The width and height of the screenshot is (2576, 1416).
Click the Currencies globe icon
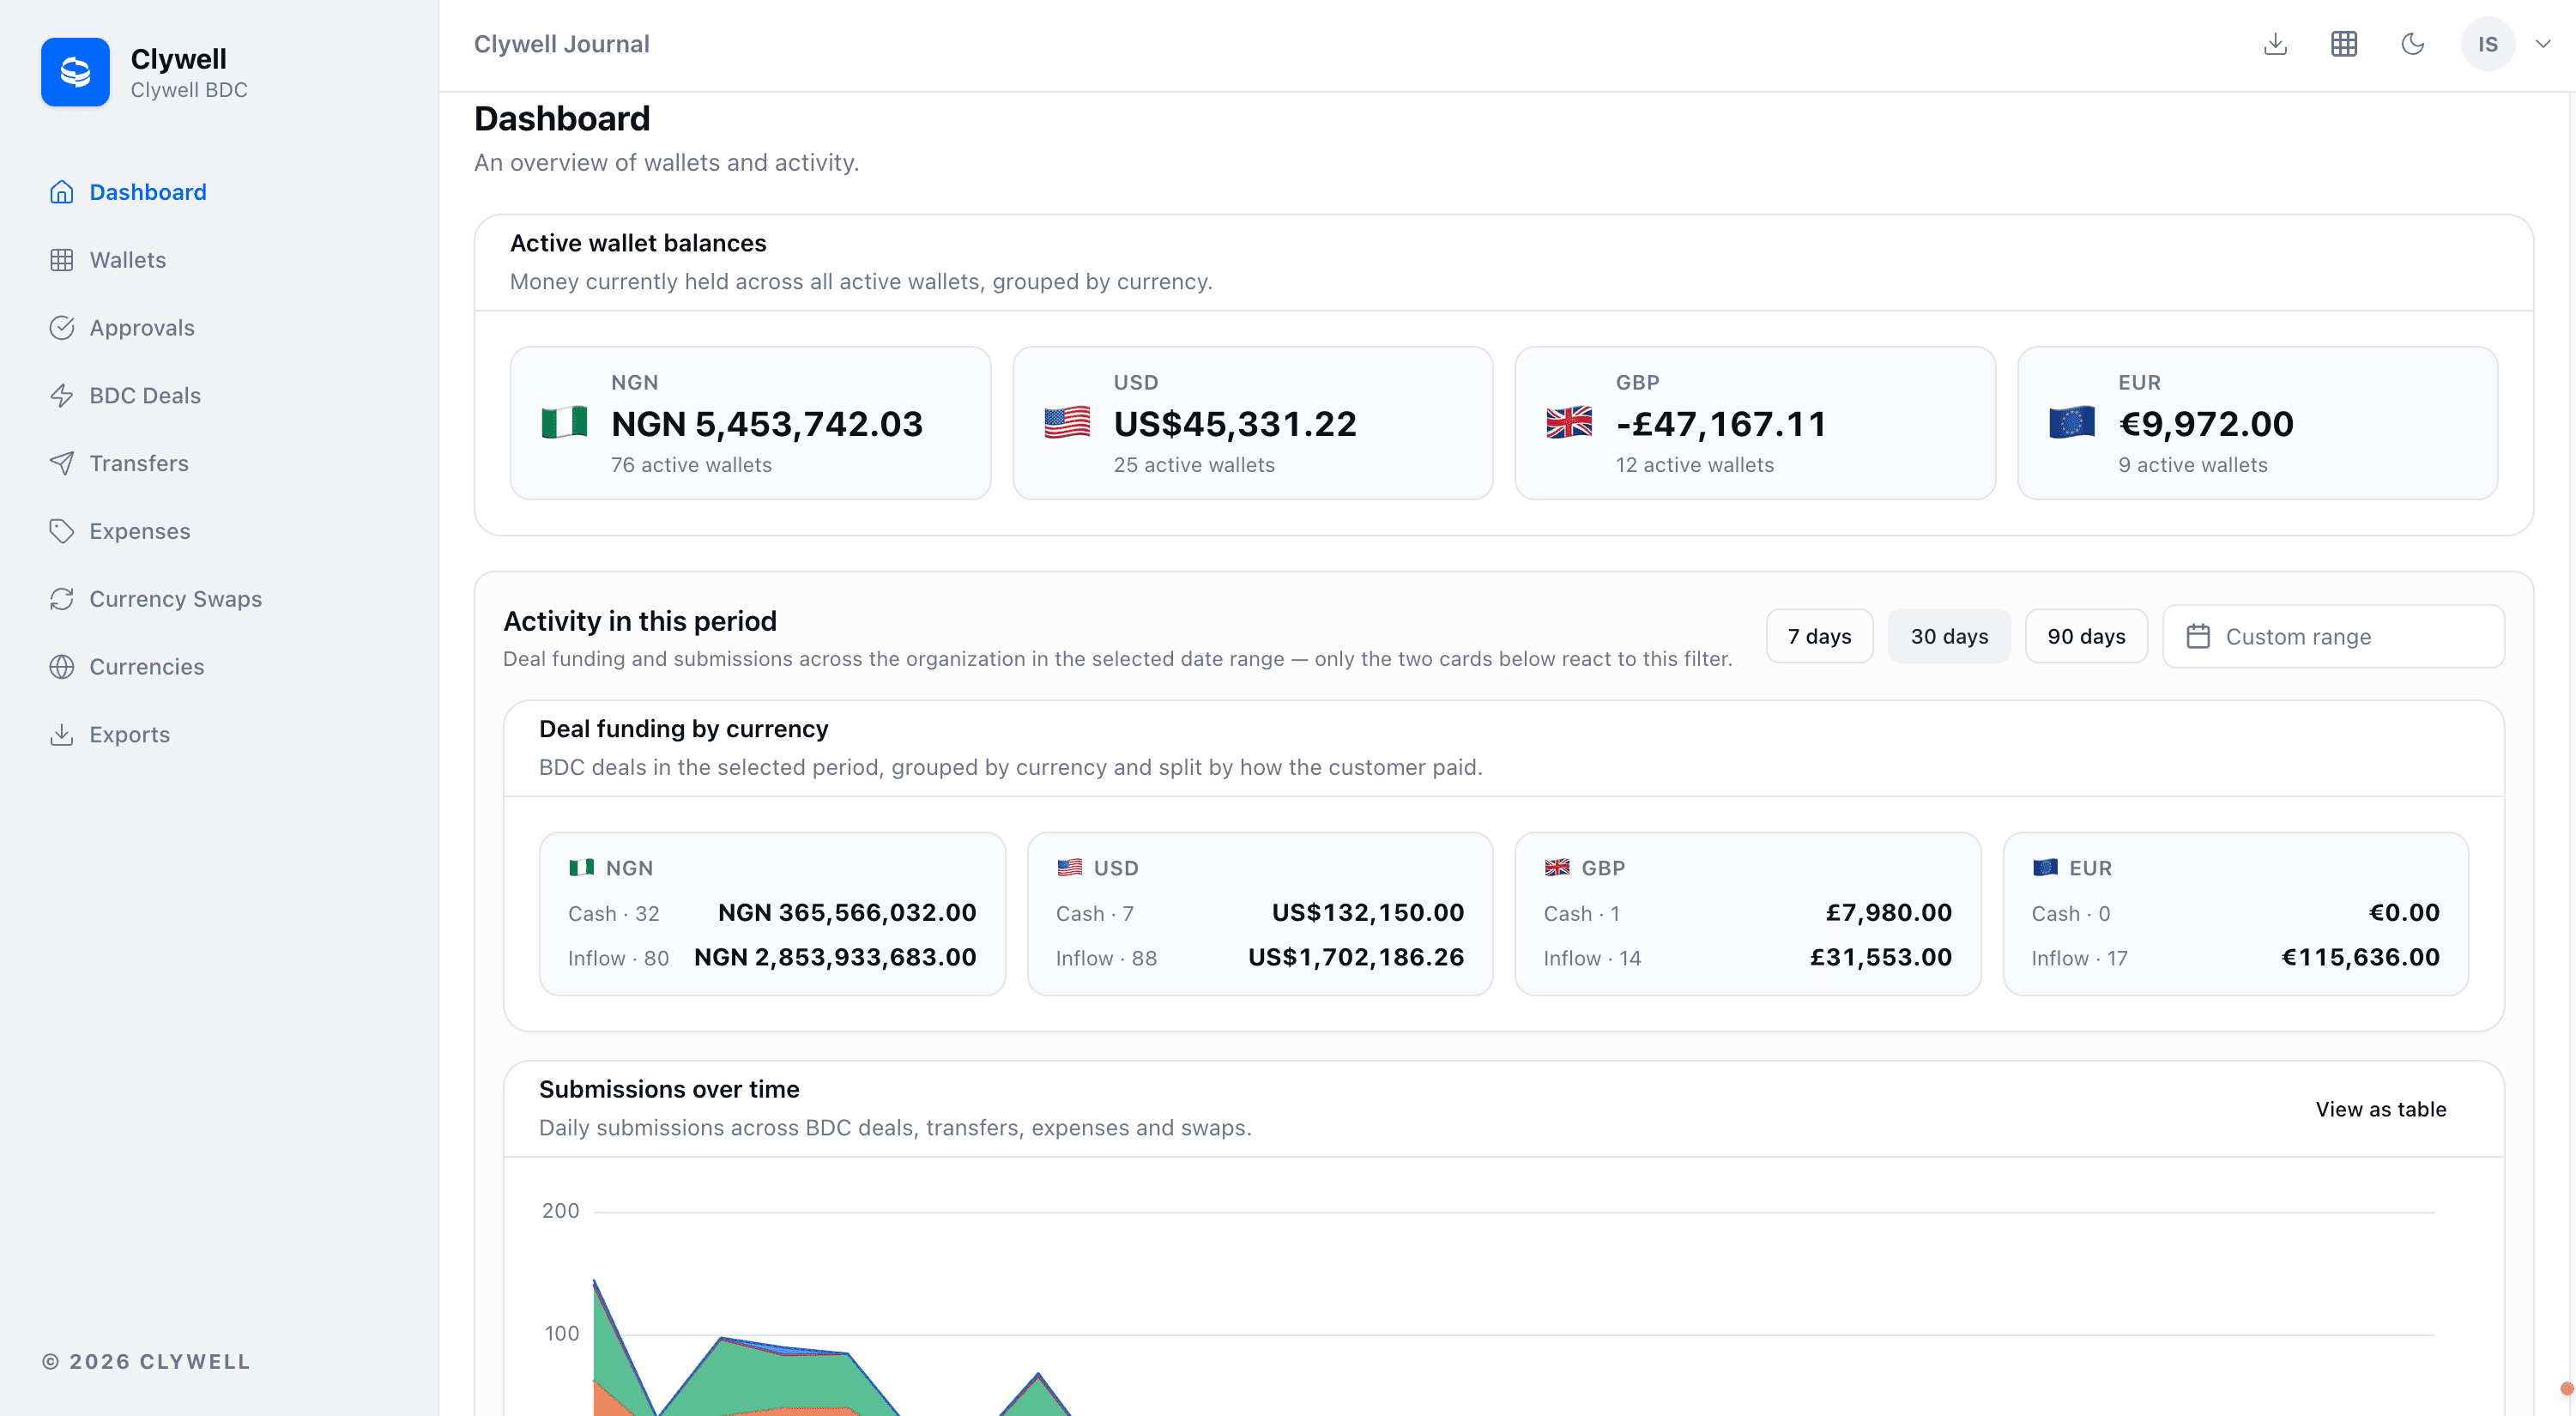(62, 667)
